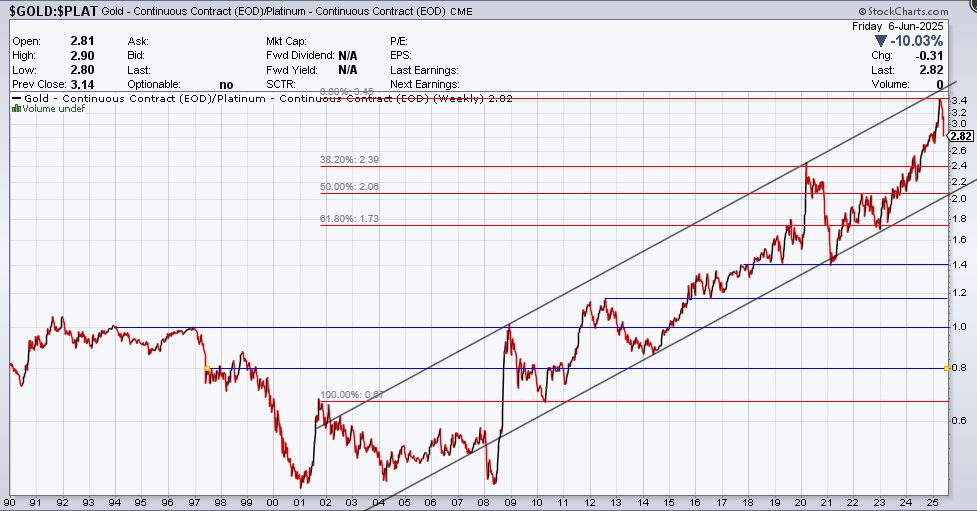
Task: Click the Prev Close value 3.14
Action: (x=82, y=84)
